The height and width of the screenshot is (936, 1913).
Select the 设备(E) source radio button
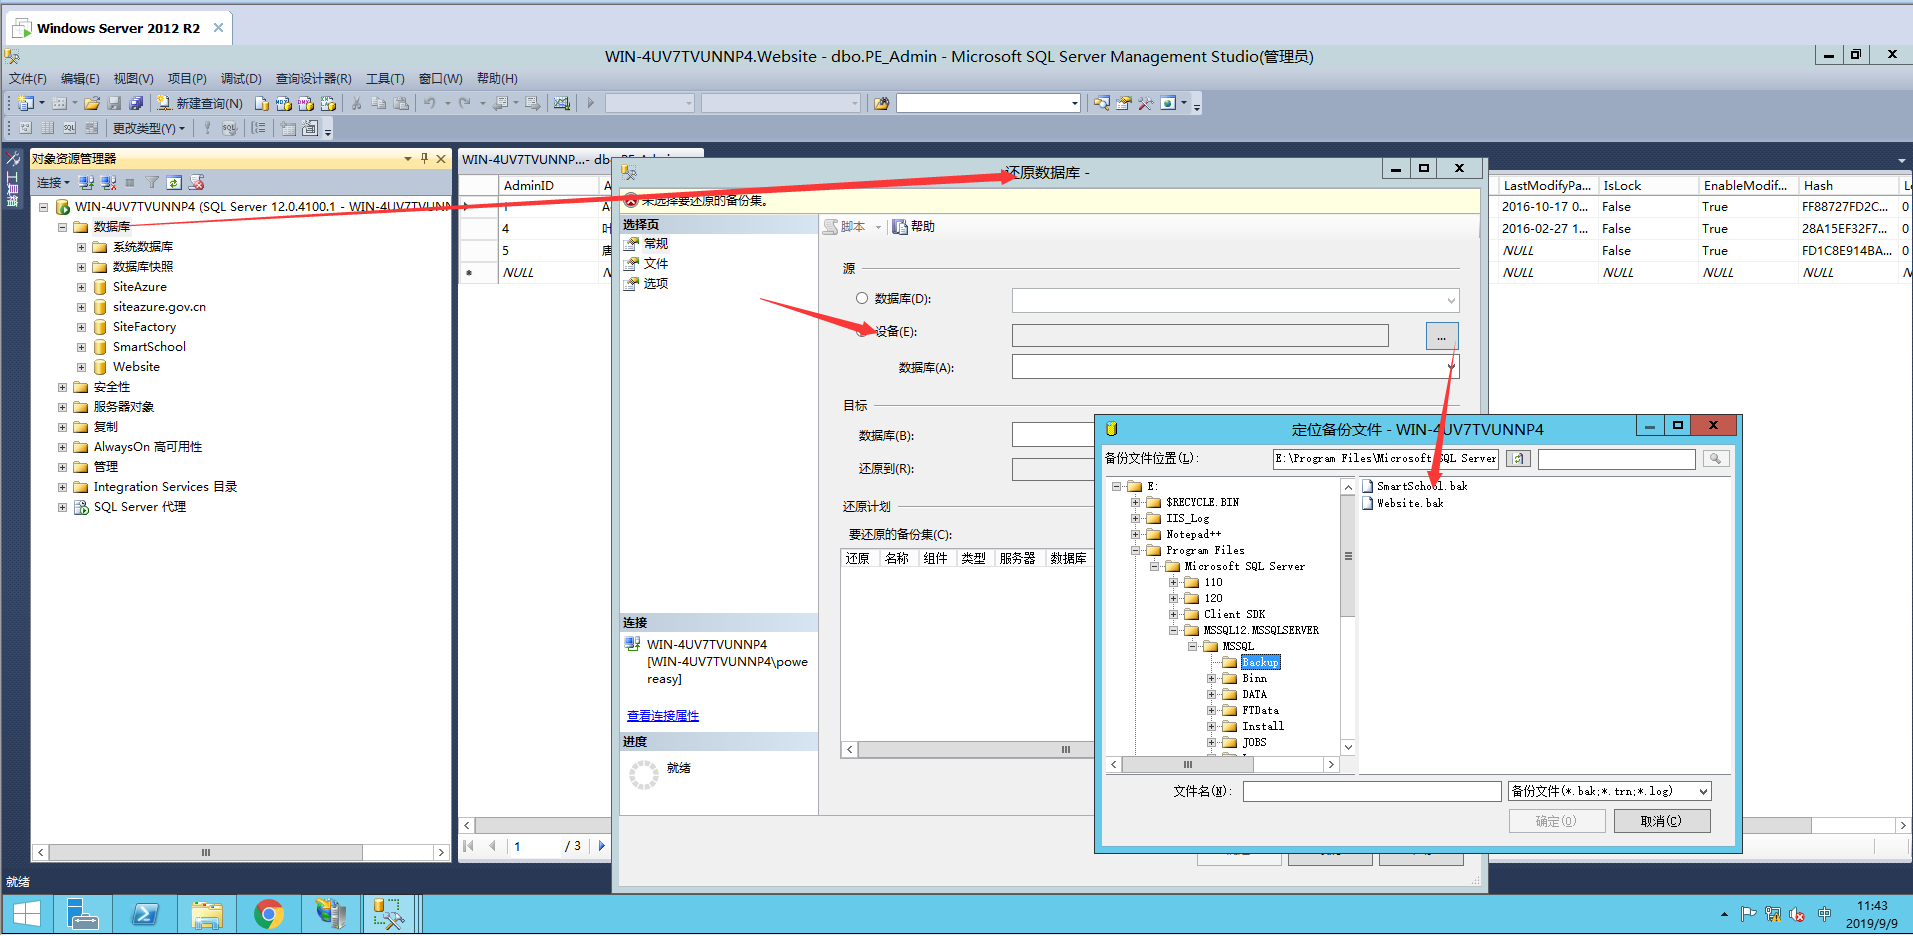click(x=861, y=331)
